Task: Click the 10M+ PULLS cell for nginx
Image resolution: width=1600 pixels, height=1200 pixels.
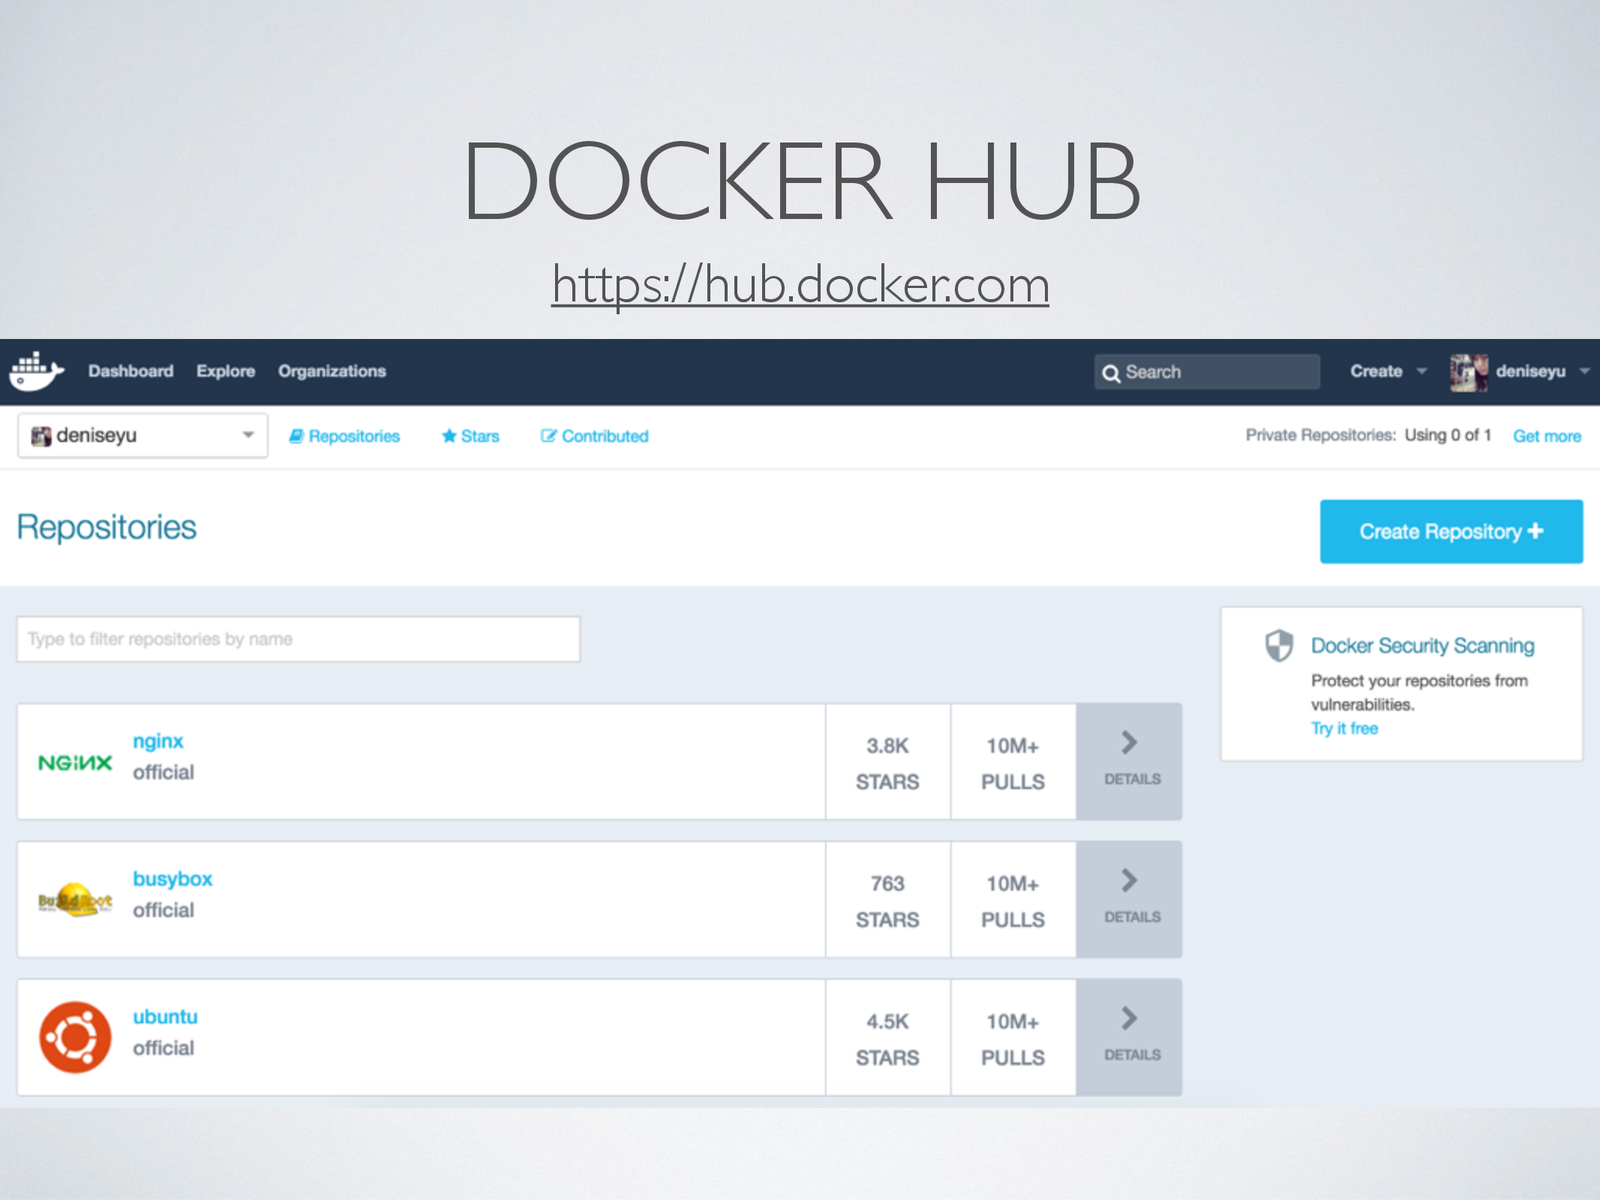Action: [x=1013, y=763]
